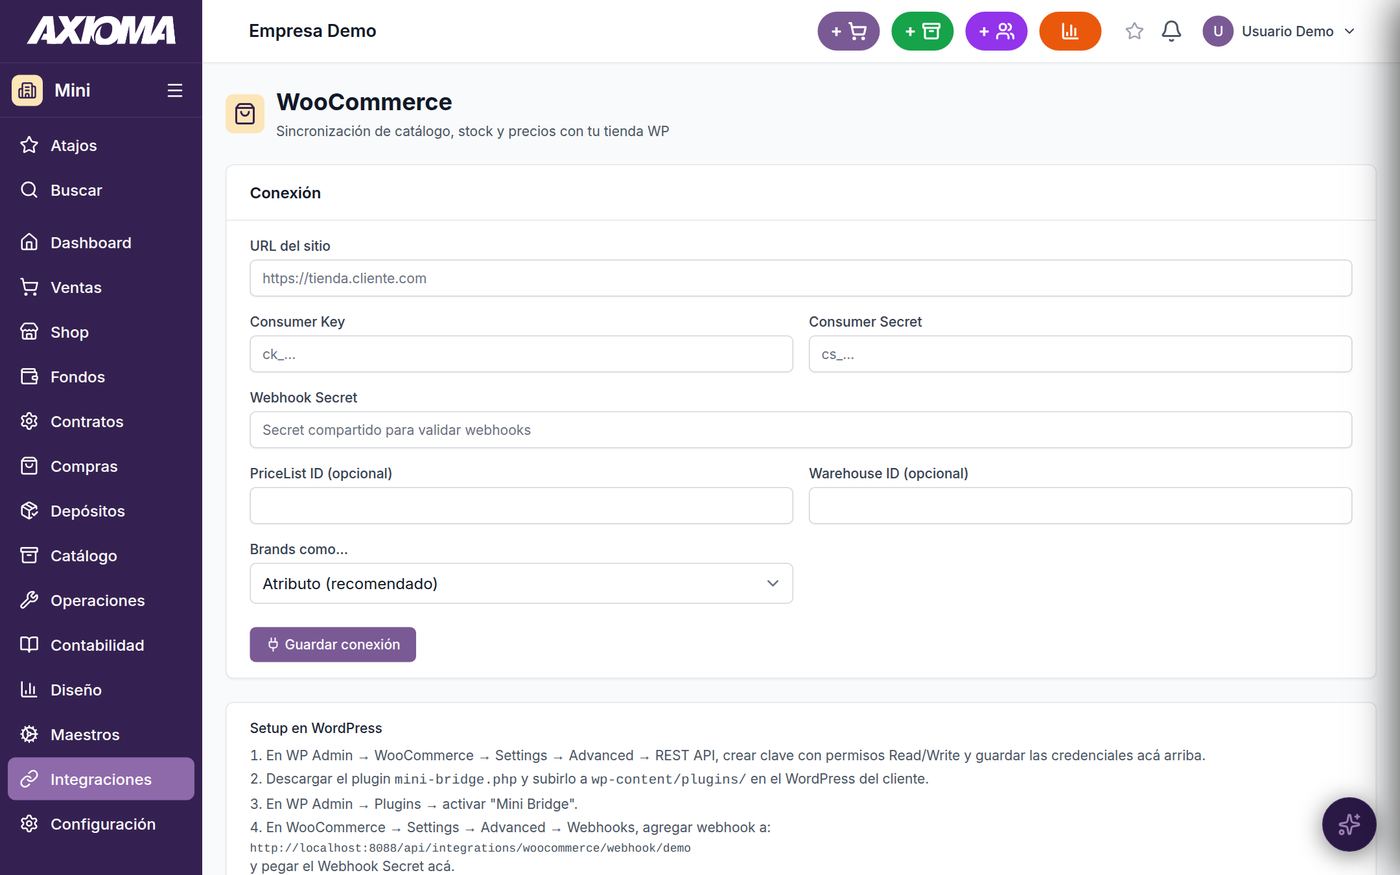Click the 'Conexión' section heading
This screenshot has width=1400, height=875.
285,193
